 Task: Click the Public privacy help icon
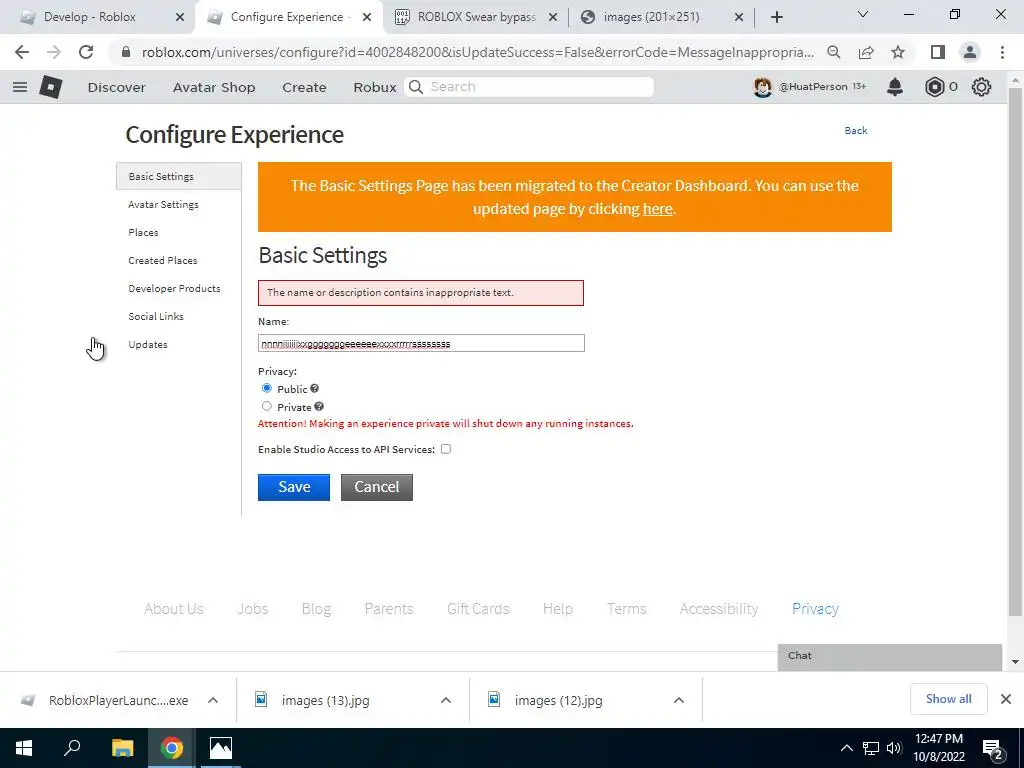(x=314, y=389)
